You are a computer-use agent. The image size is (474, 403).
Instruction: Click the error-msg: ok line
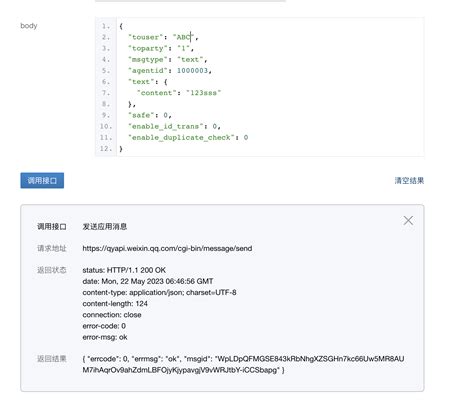point(105,337)
